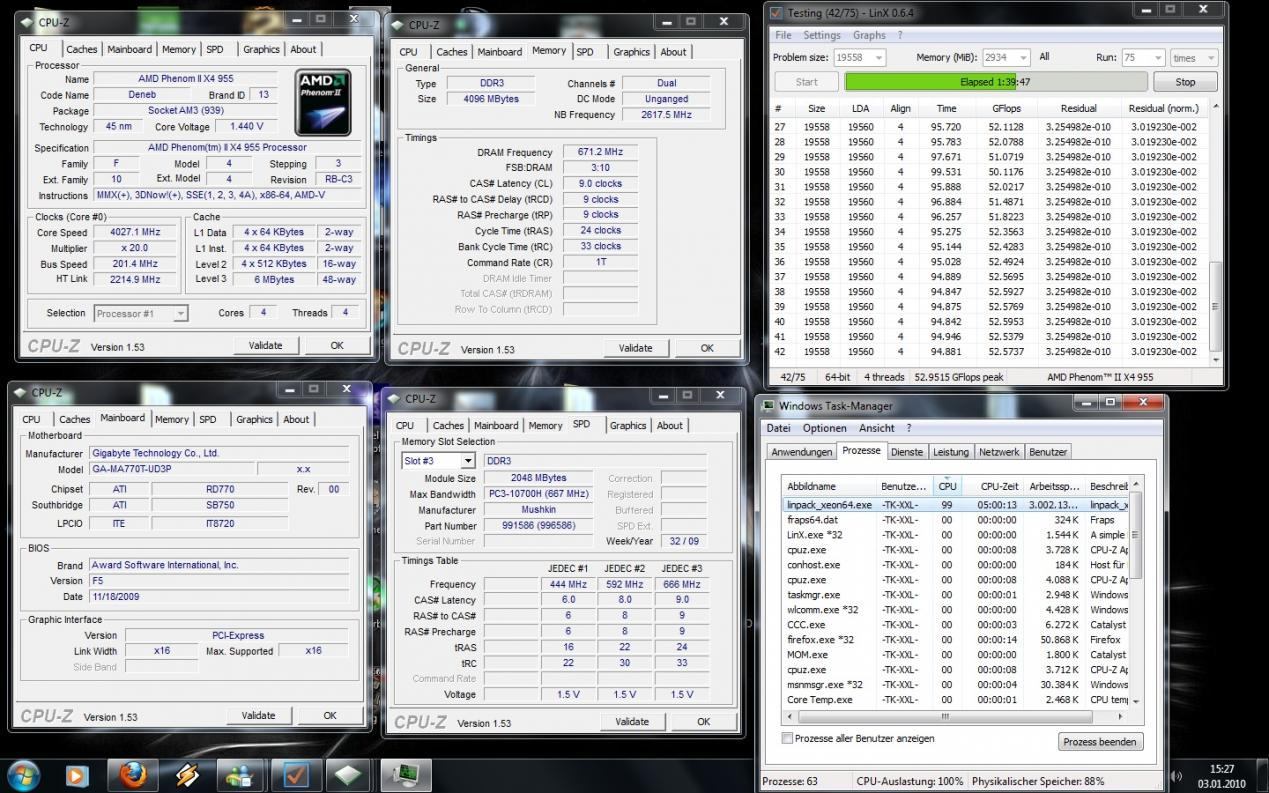Open the Settings menu in LinX

pos(822,35)
